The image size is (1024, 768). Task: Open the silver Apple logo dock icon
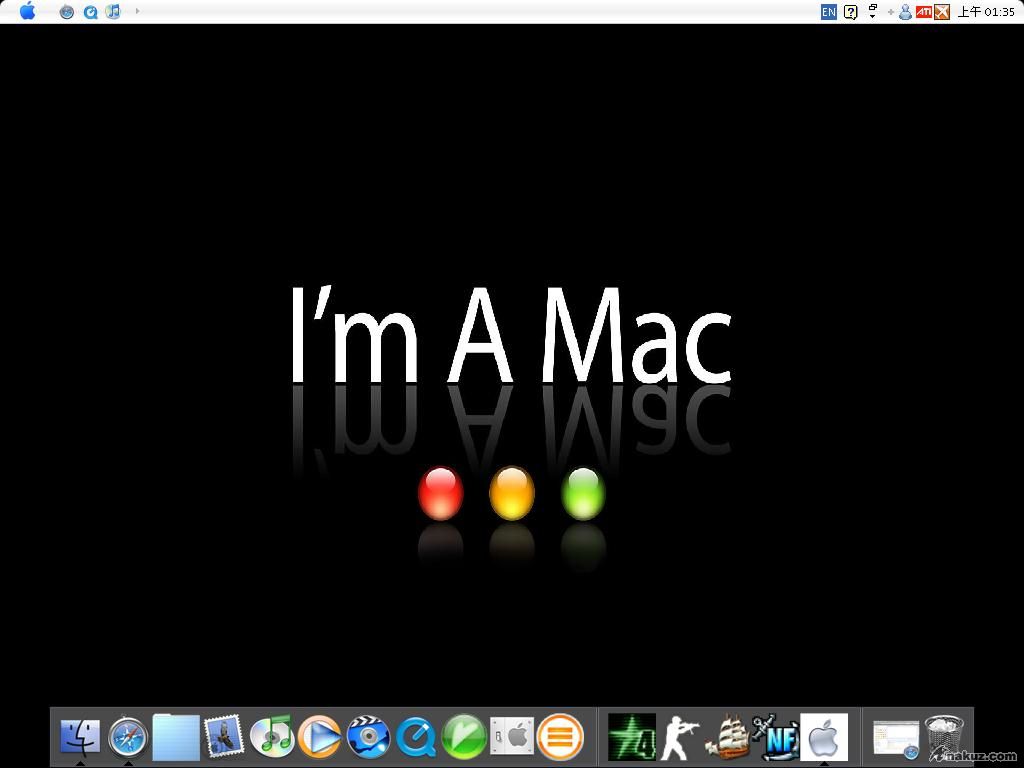(824, 737)
